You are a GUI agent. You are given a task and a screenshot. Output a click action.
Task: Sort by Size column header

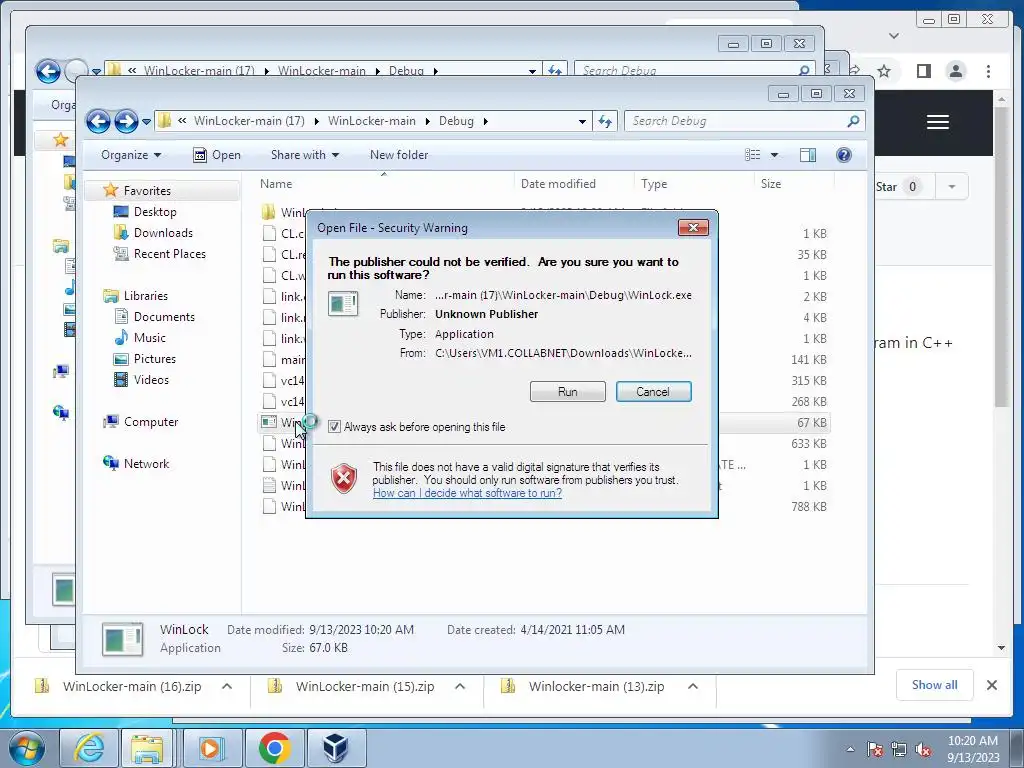tap(793, 184)
